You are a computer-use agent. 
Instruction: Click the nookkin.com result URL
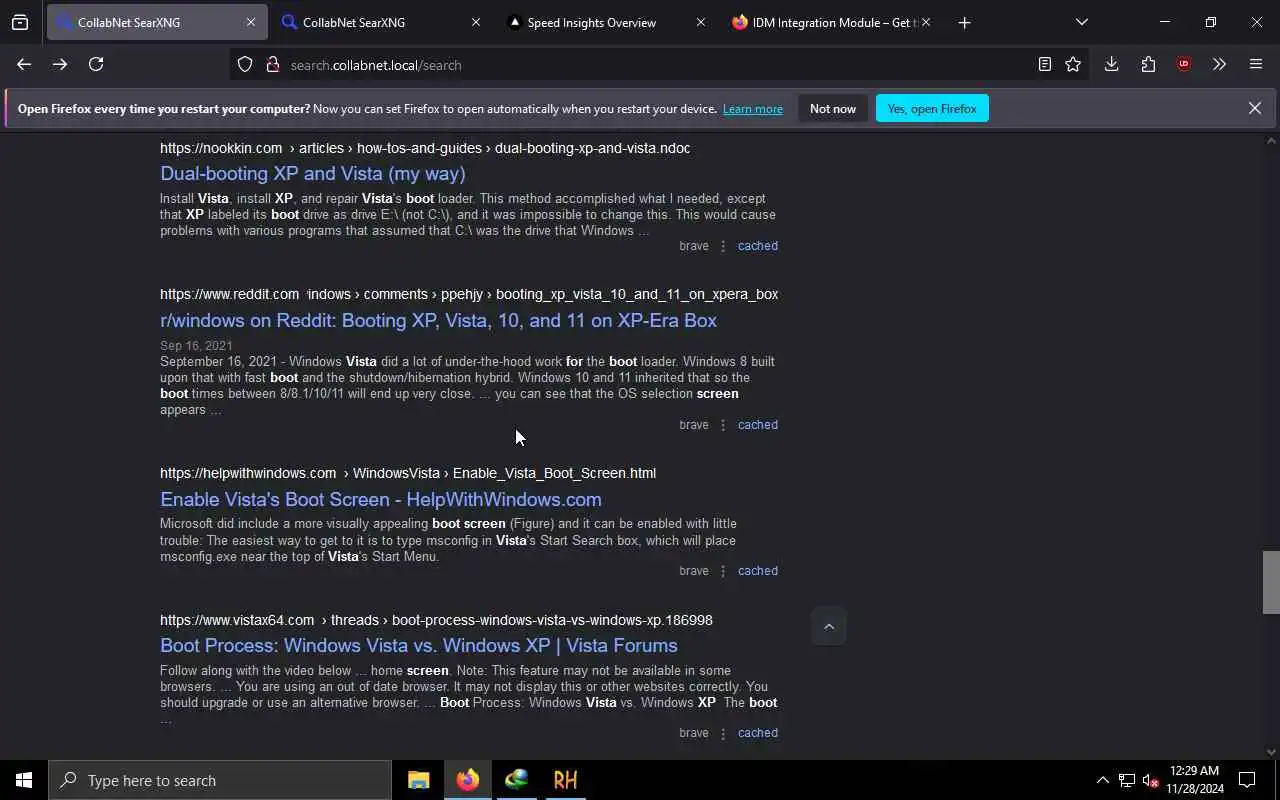(x=425, y=148)
